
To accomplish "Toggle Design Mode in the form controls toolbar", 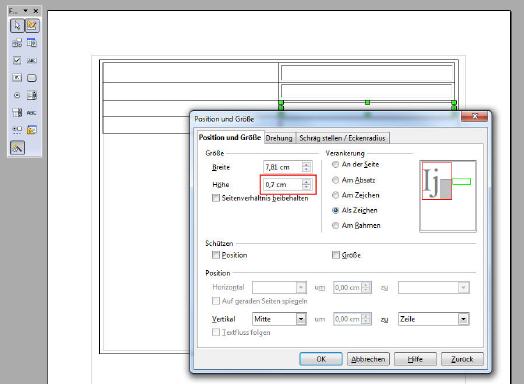I will pos(32,26).
